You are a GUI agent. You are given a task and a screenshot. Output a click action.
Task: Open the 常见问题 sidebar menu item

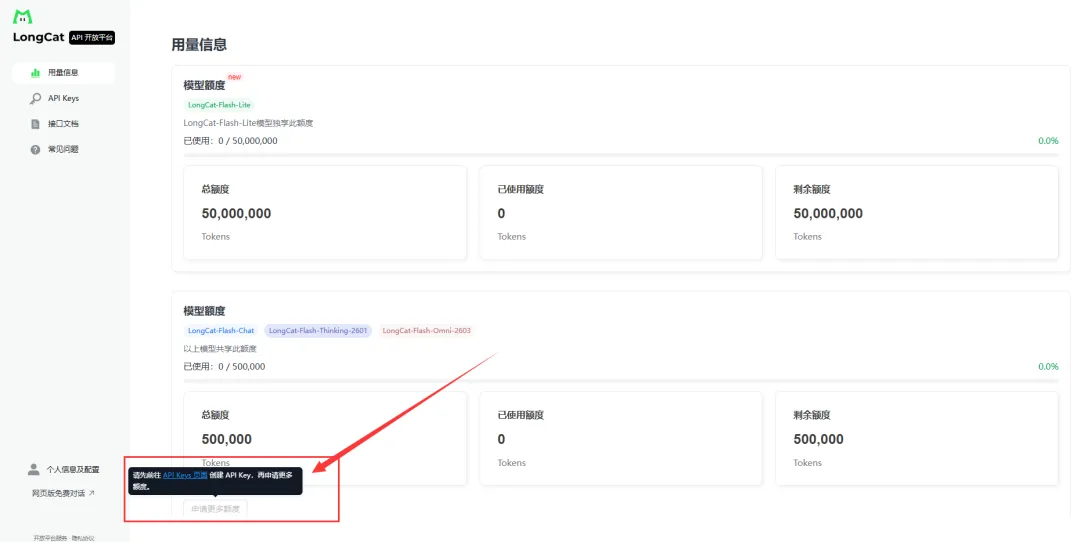[x=63, y=149]
